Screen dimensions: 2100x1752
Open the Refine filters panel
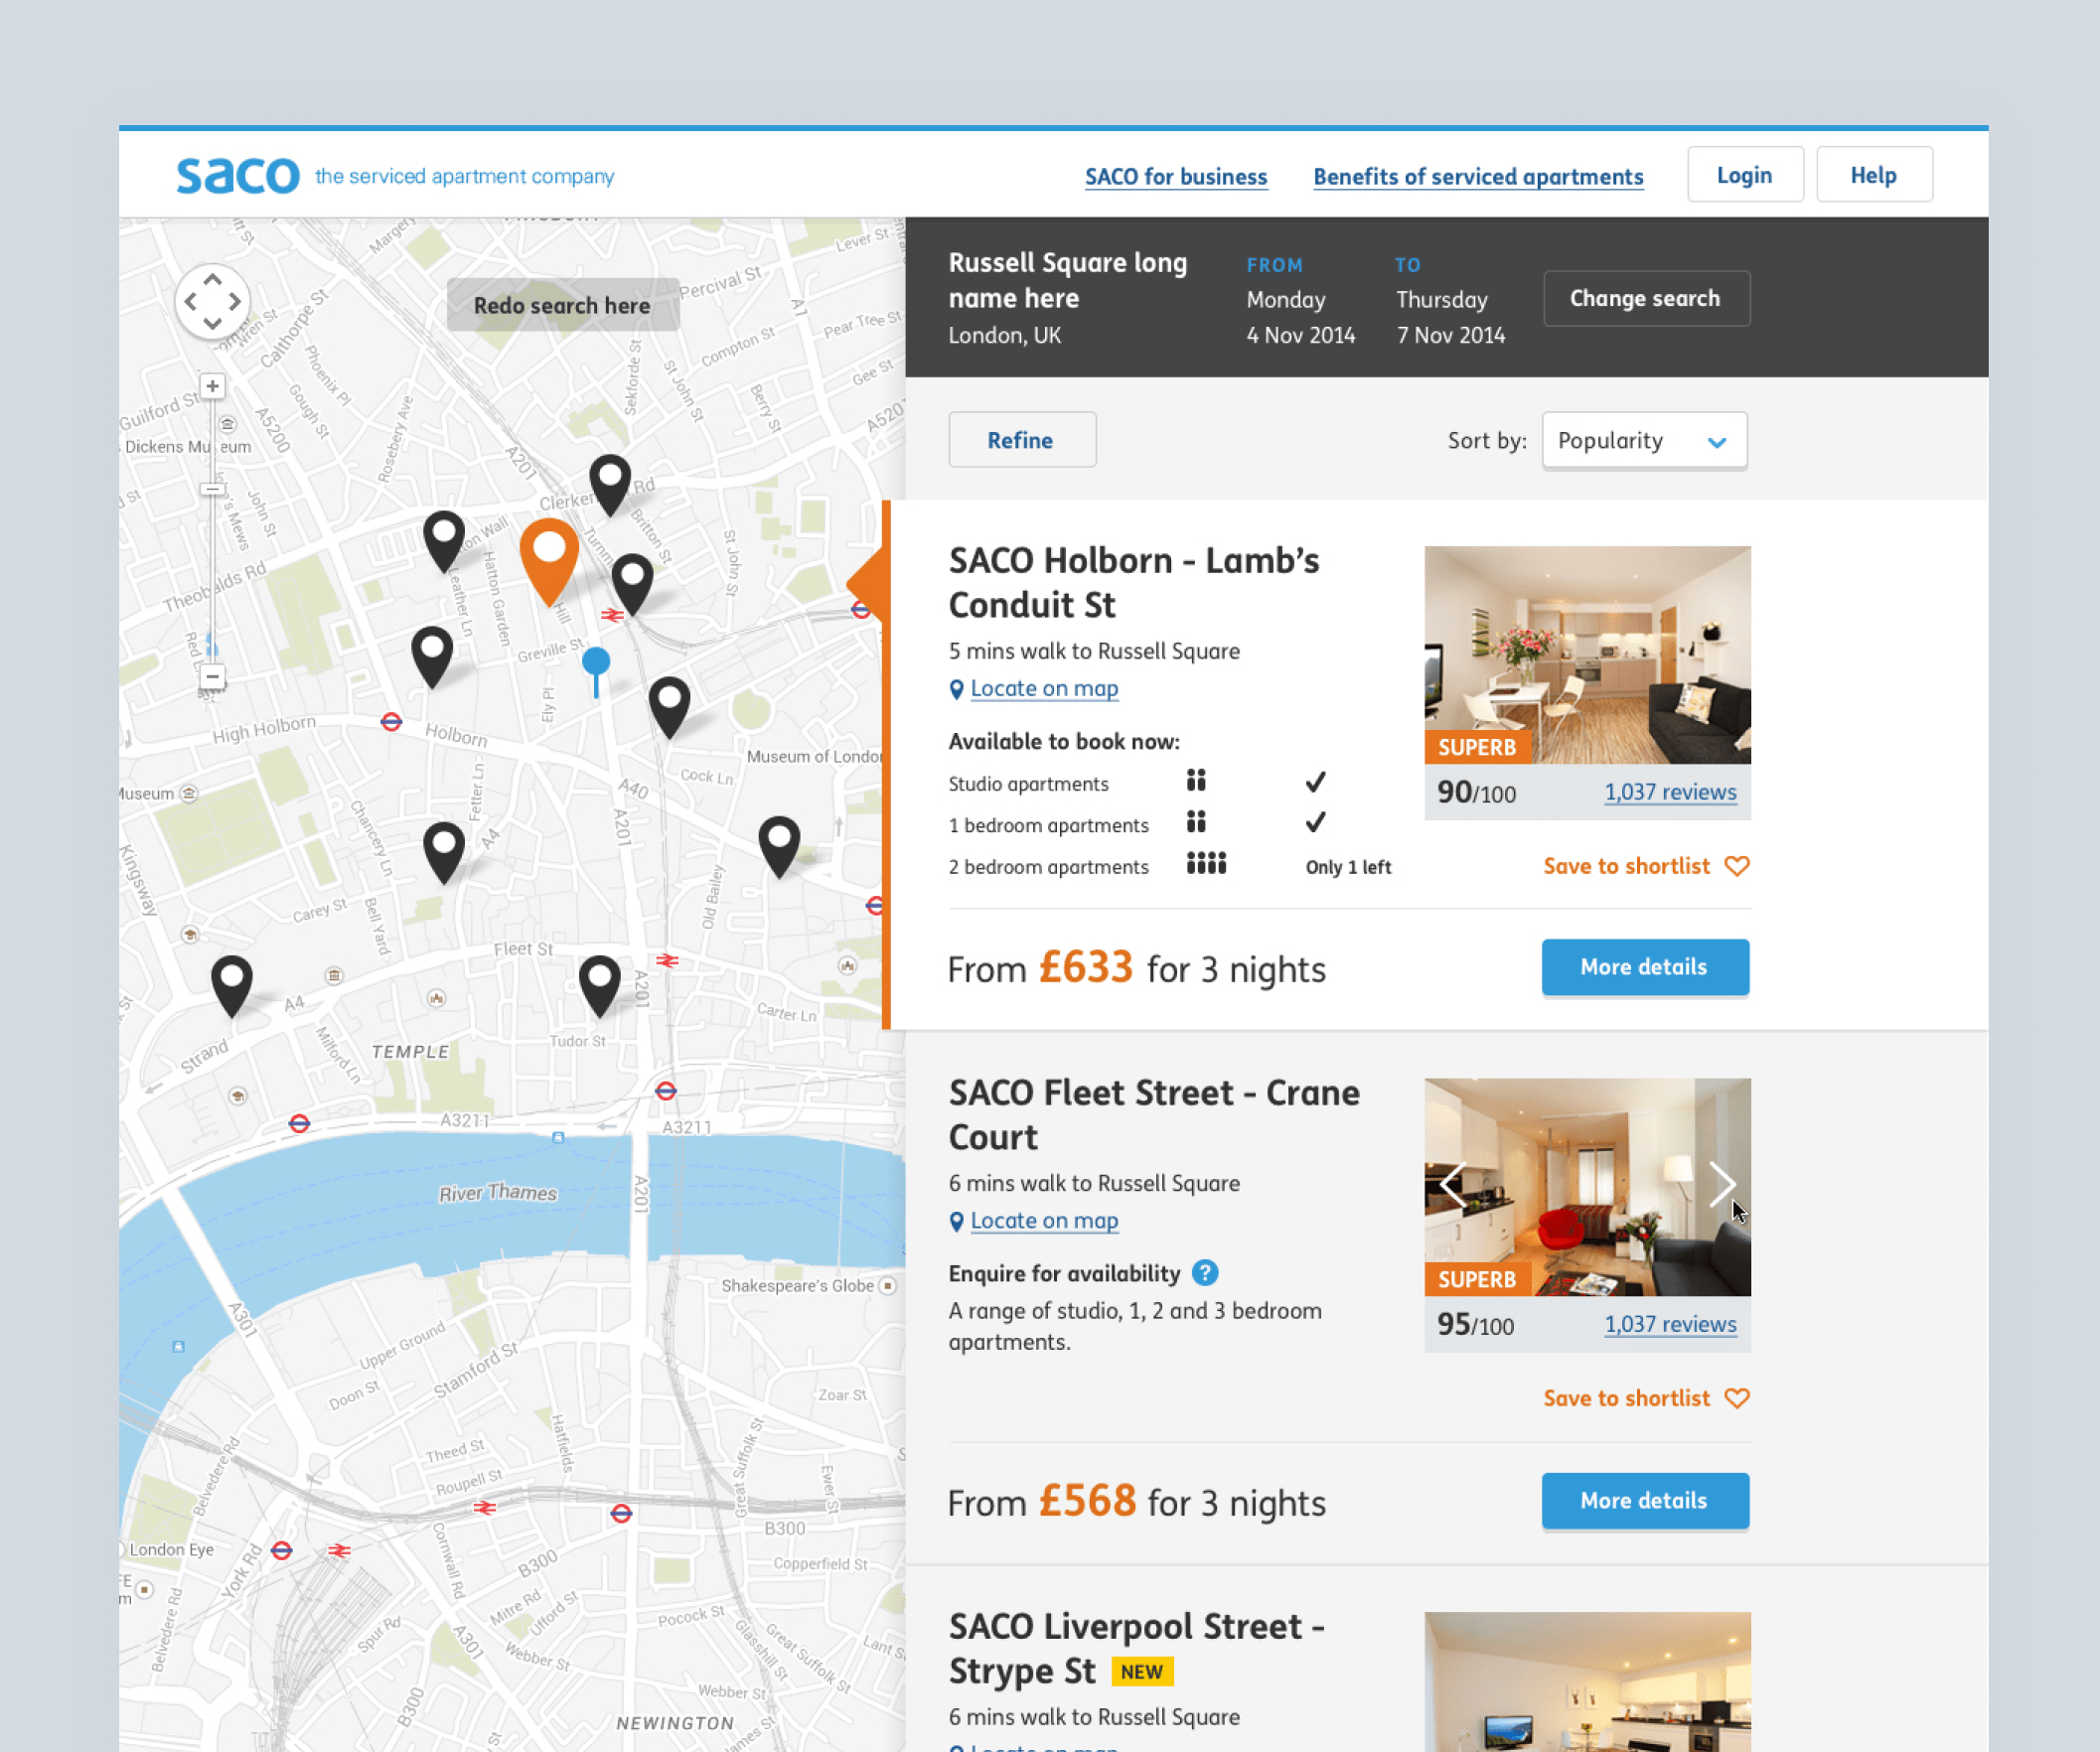coord(1021,441)
